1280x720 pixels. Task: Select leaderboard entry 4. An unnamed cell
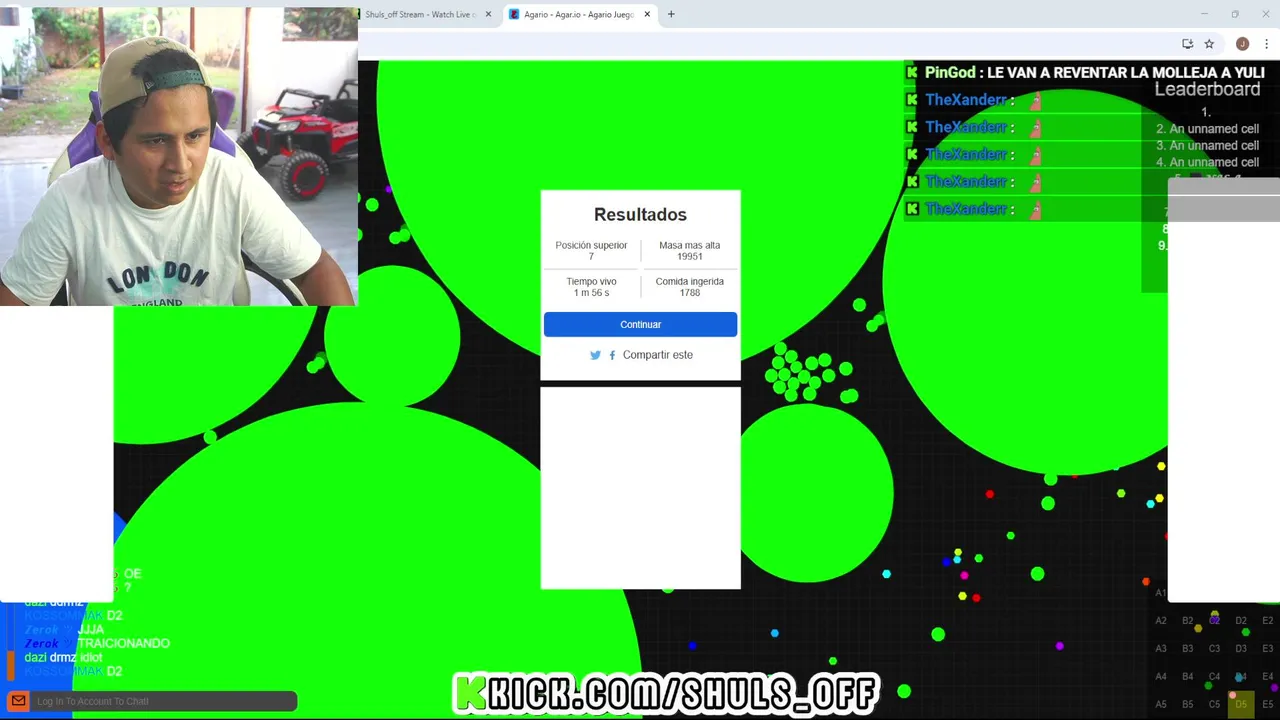coord(1207,162)
